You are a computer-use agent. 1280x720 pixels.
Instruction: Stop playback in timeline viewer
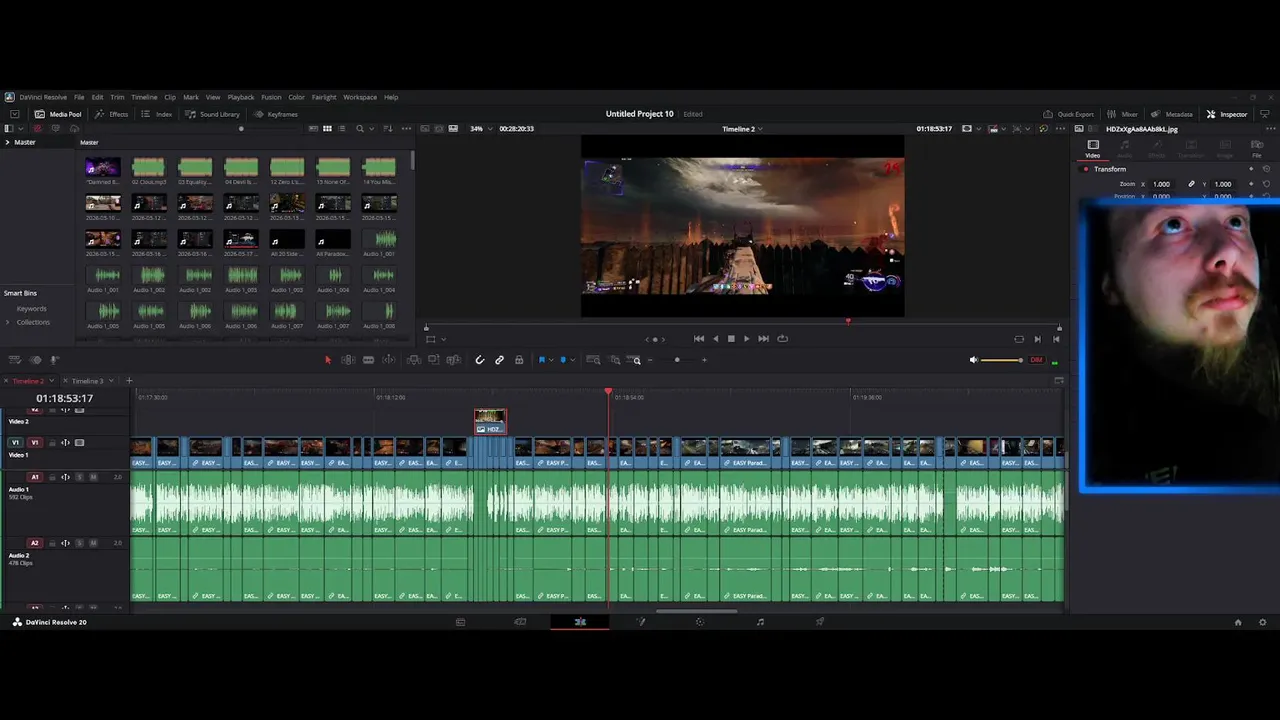(731, 339)
